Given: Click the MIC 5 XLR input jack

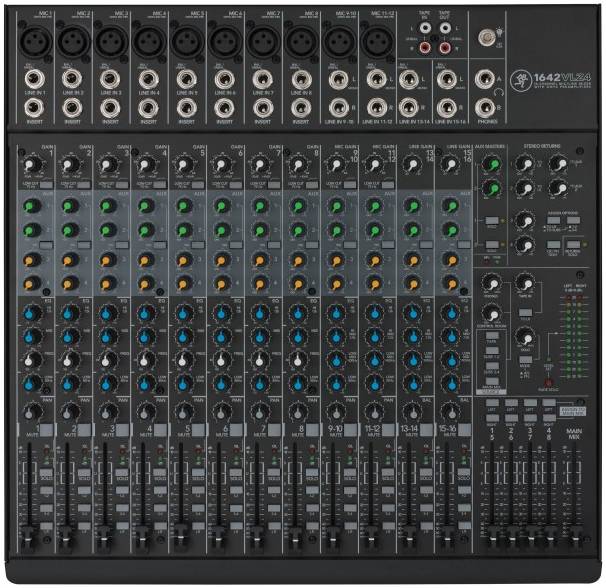Looking at the screenshot, I should [x=187, y=41].
